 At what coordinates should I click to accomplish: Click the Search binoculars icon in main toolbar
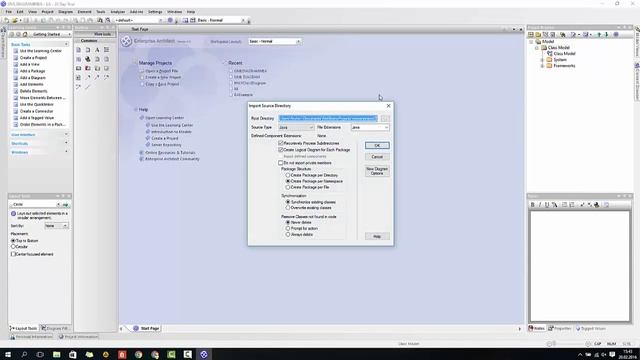[100, 20]
